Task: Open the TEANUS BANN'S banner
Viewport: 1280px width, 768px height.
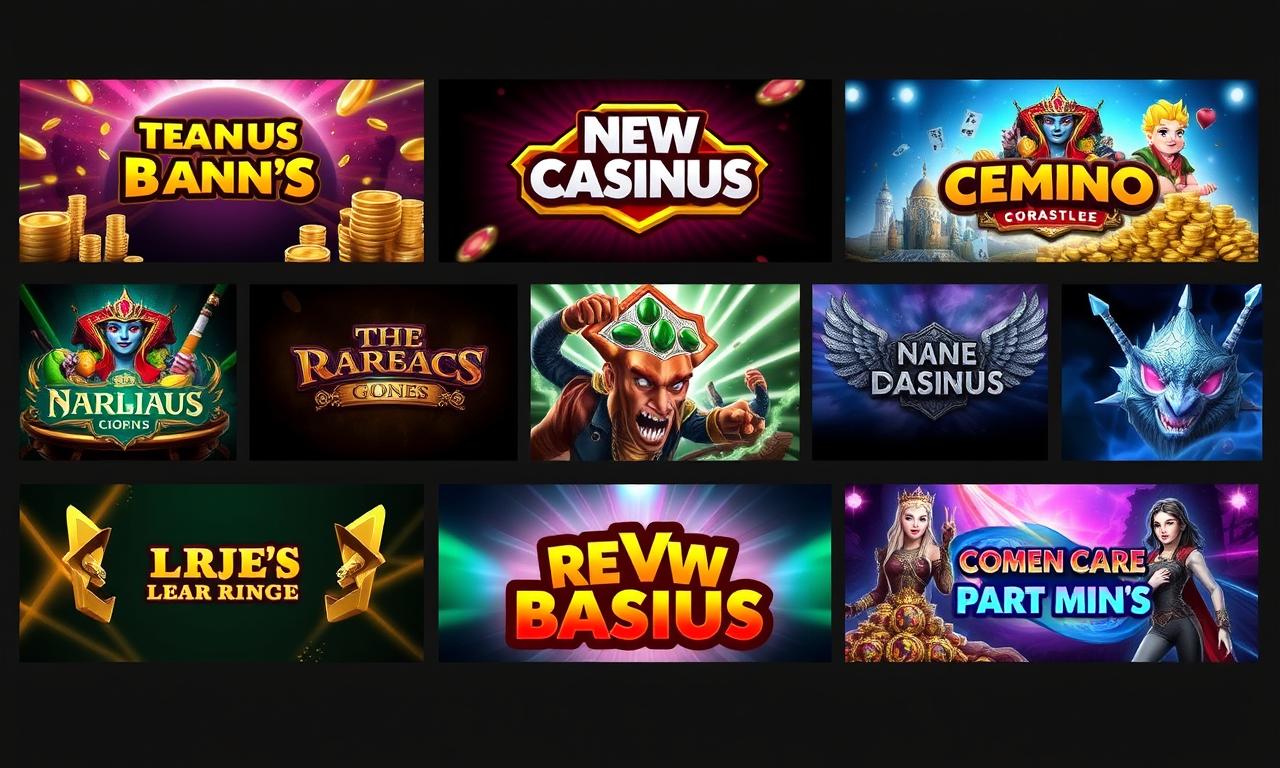Action: click(x=221, y=171)
